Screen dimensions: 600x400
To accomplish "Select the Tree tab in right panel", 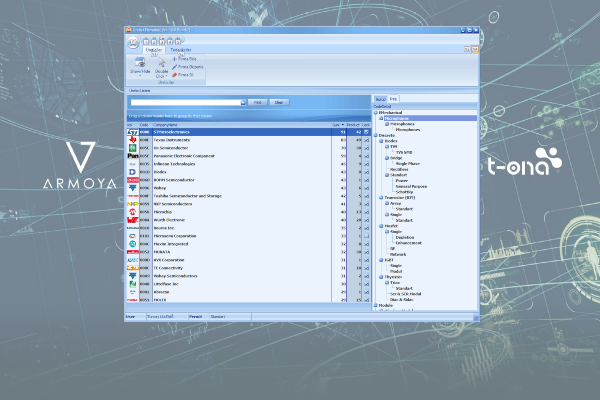I will [x=393, y=99].
